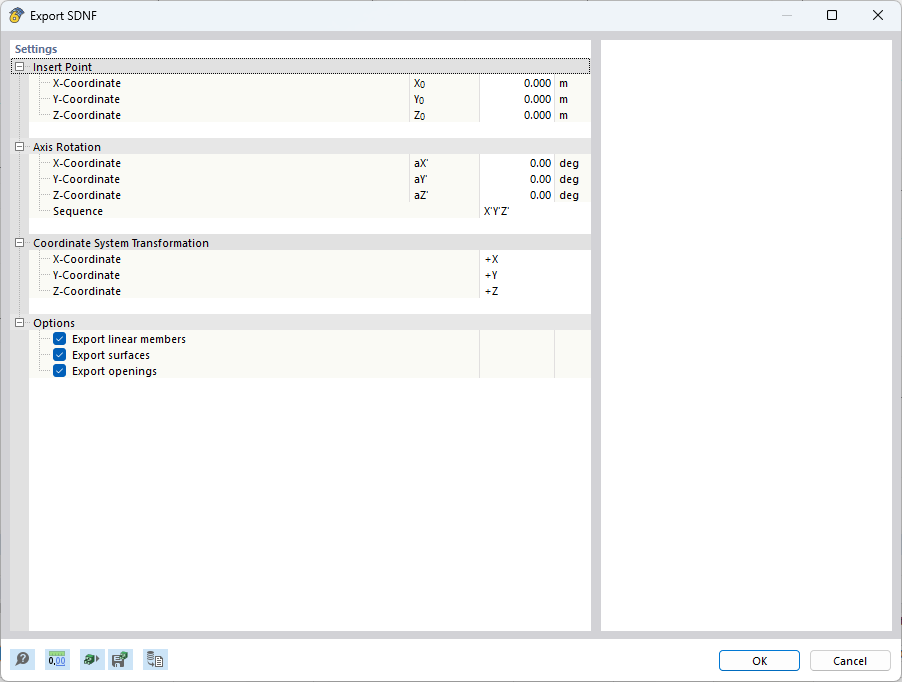This screenshot has height=682, width=902.
Task: Copy the settings table to clipboard
Action: [155, 659]
